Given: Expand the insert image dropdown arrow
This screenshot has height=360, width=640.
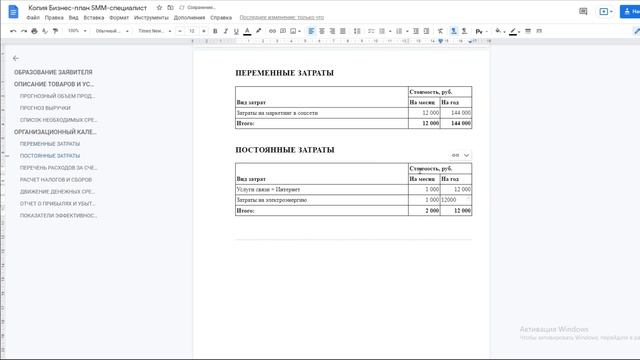Looking at the screenshot, I should coord(300,31).
